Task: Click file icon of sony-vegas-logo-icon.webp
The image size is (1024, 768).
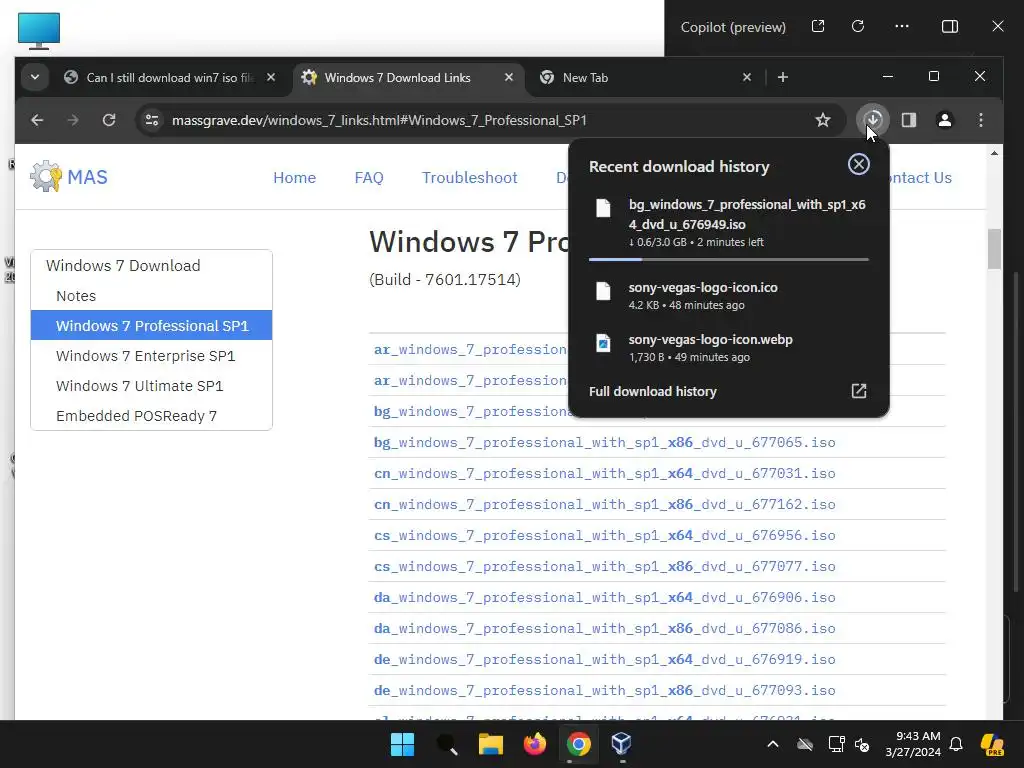Action: pyautogui.click(x=603, y=343)
